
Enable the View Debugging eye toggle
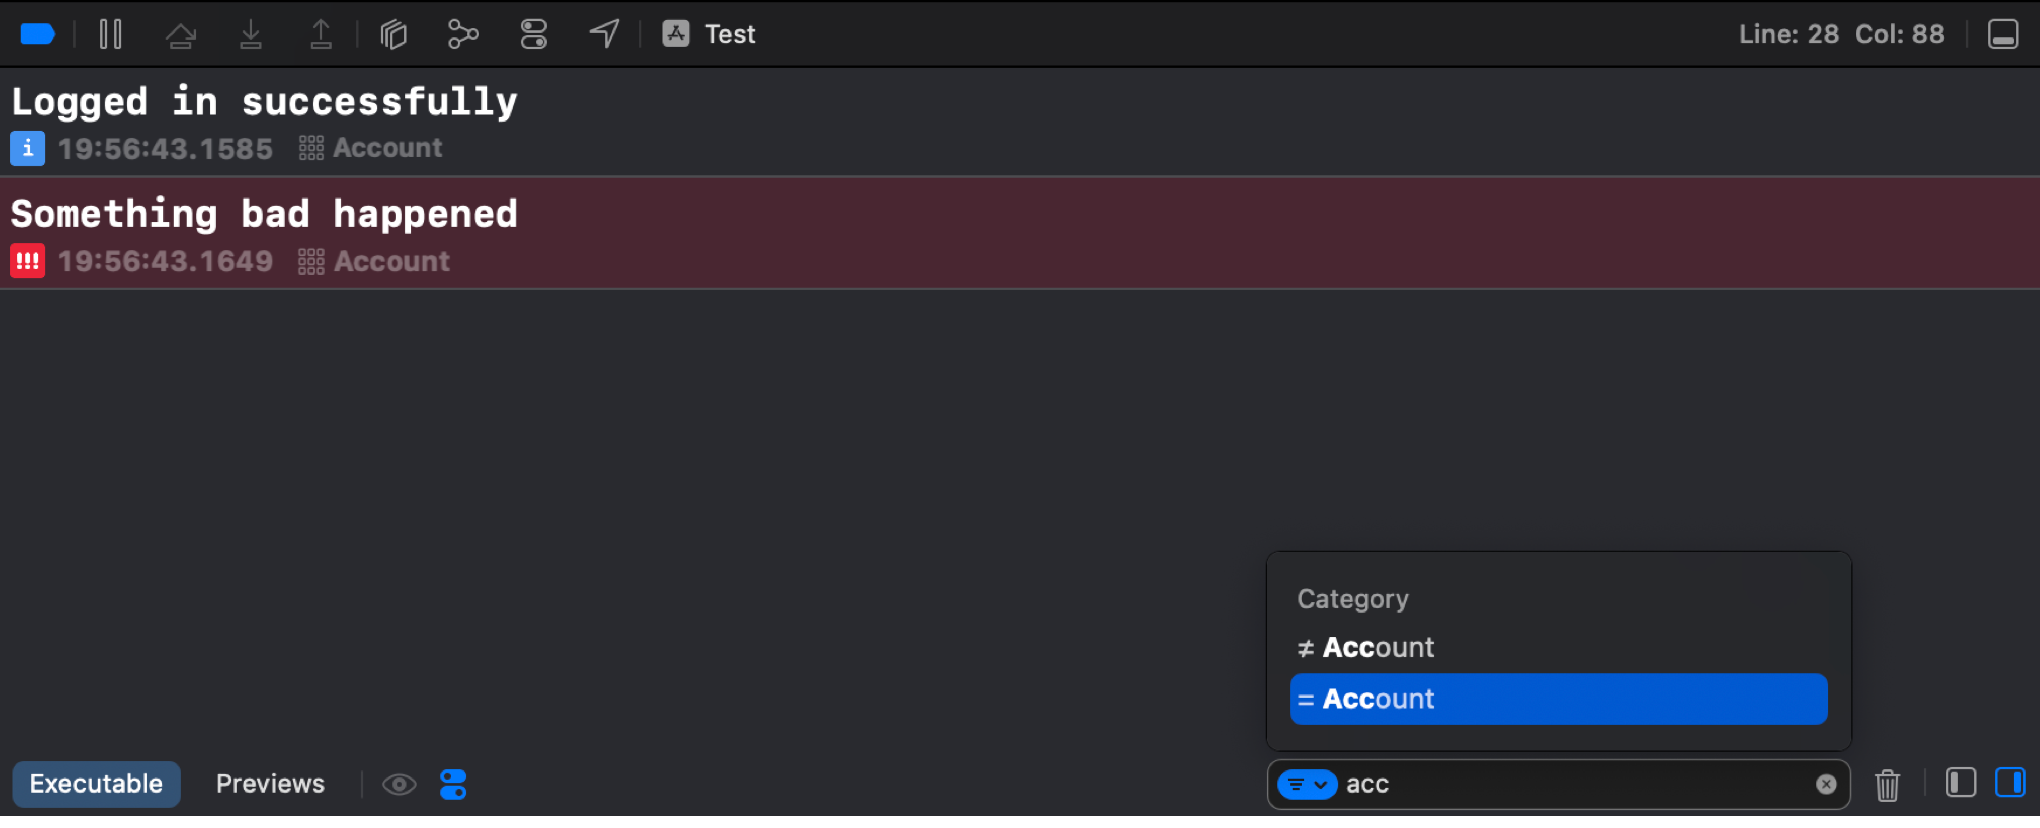tap(400, 784)
